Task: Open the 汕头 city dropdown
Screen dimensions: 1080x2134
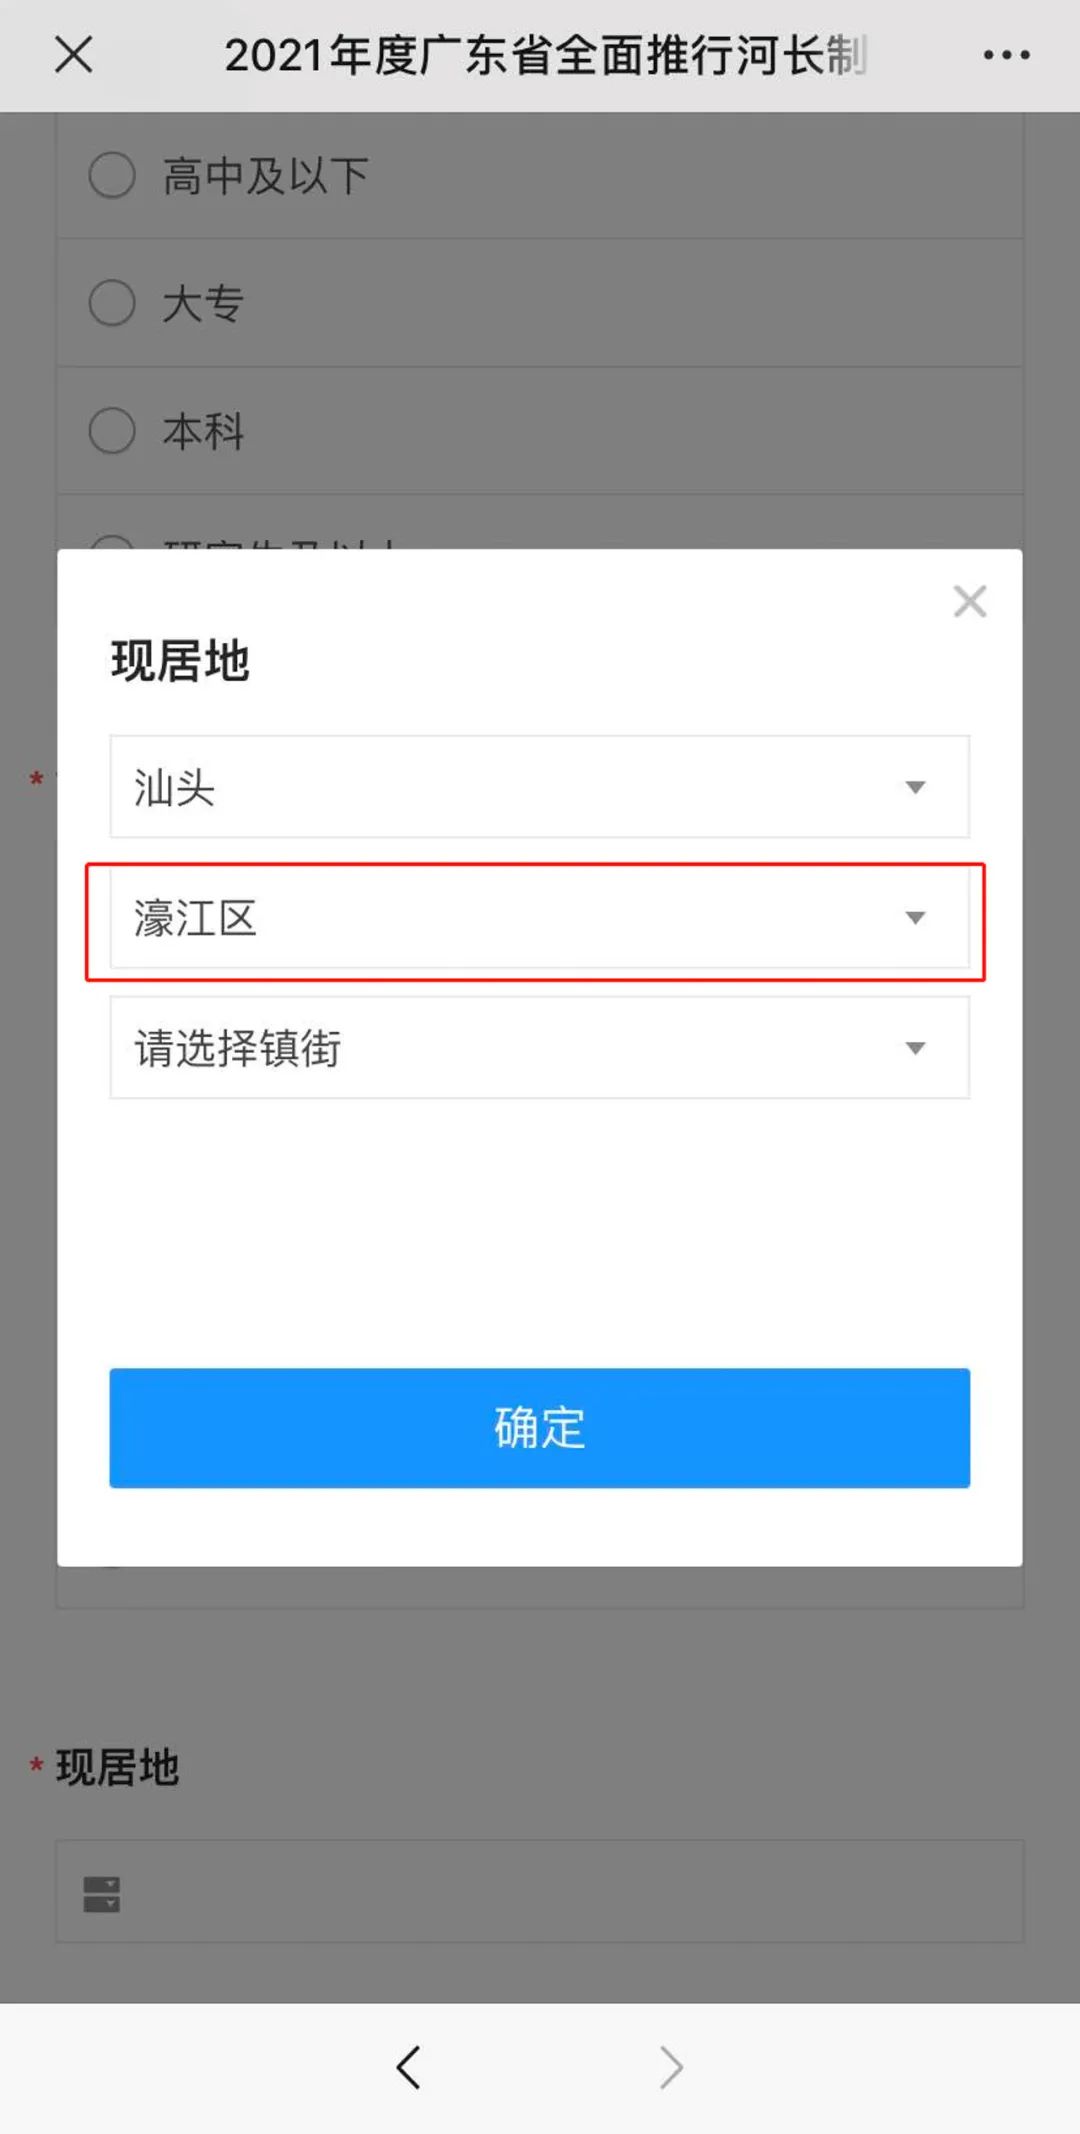Action: pyautogui.click(x=540, y=787)
